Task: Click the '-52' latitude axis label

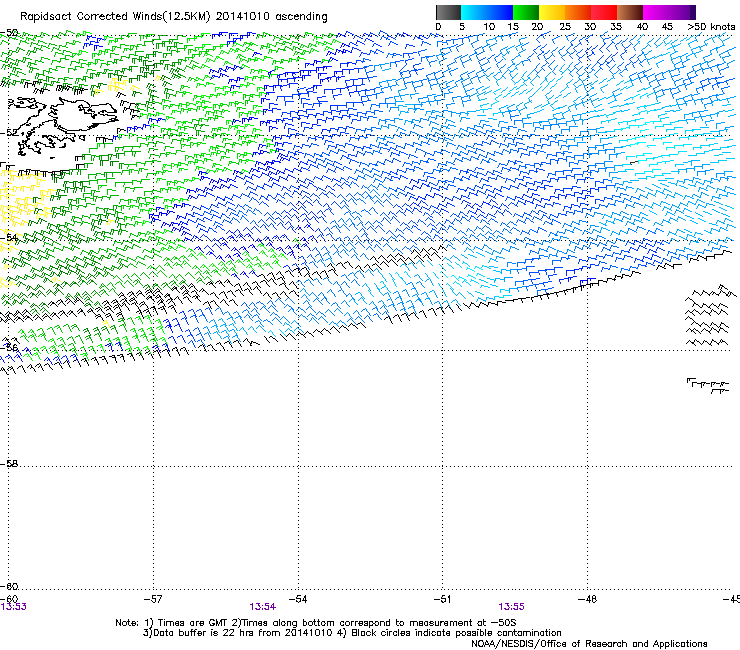Action: (9, 133)
